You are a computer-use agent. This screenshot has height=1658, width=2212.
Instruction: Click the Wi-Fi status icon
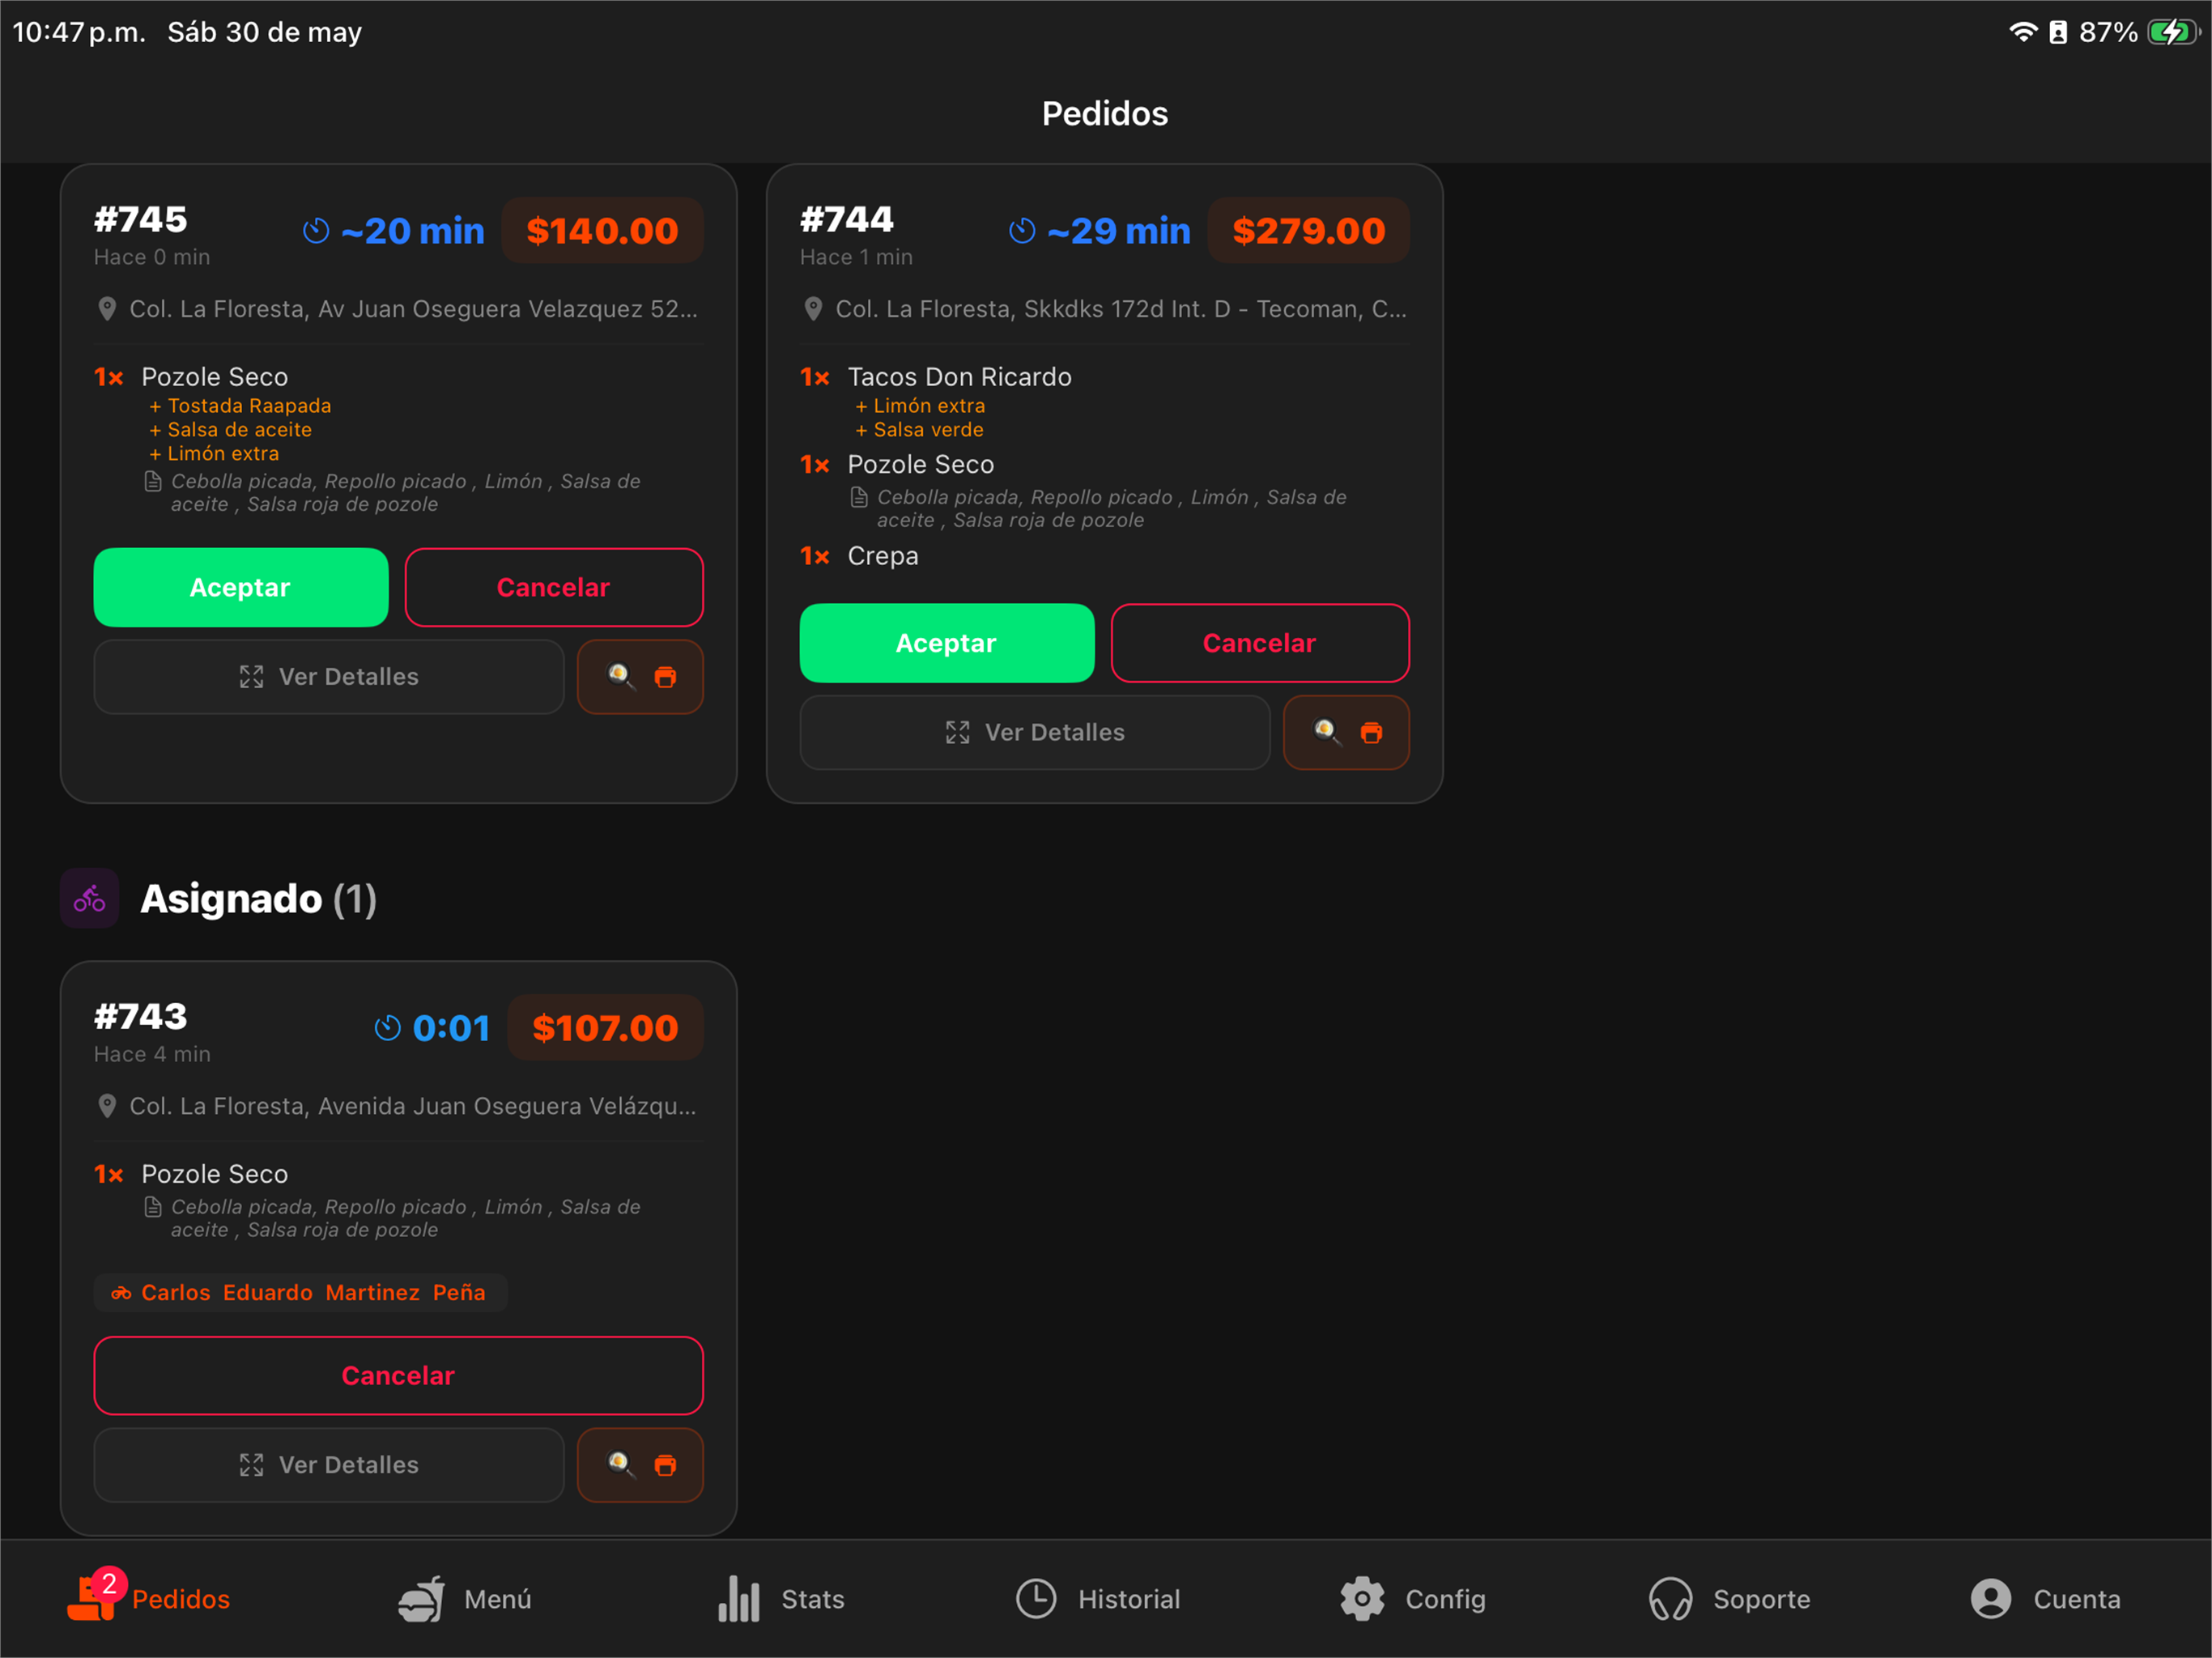[2023, 32]
